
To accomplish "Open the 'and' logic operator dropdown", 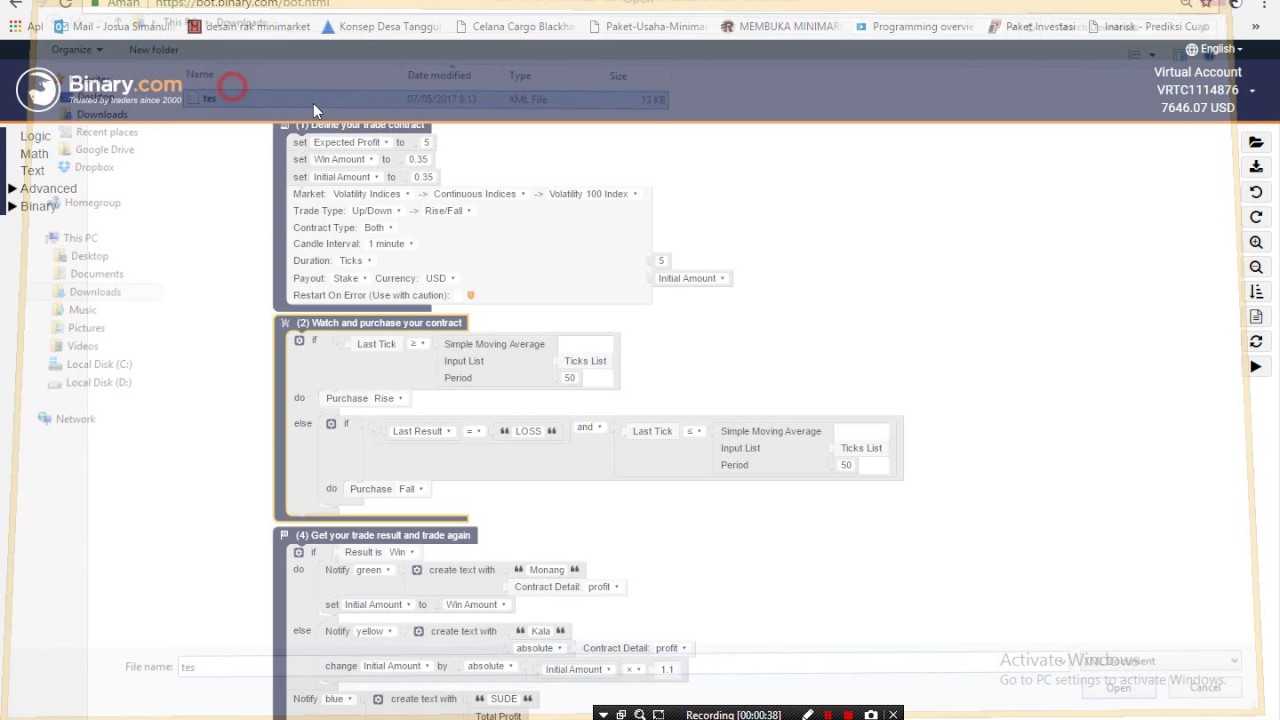I will (x=589, y=428).
